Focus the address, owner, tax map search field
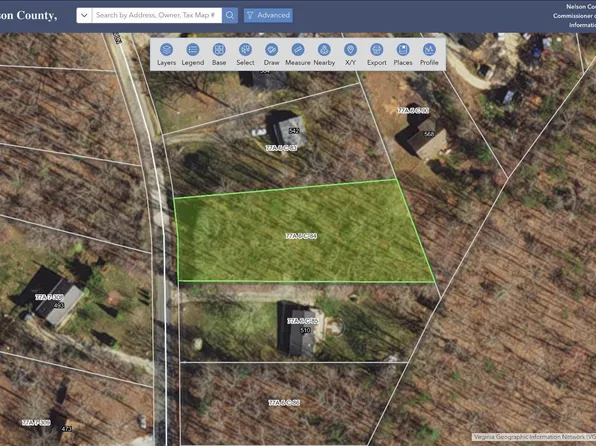 pos(157,15)
